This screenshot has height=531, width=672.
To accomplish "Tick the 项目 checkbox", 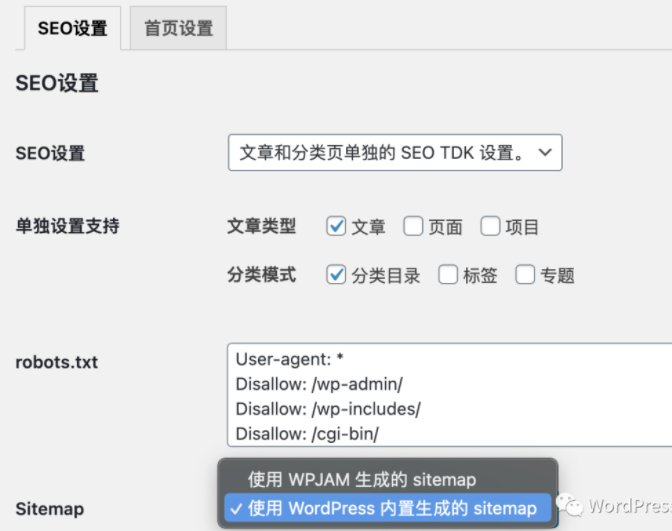I will coord(490,226).
